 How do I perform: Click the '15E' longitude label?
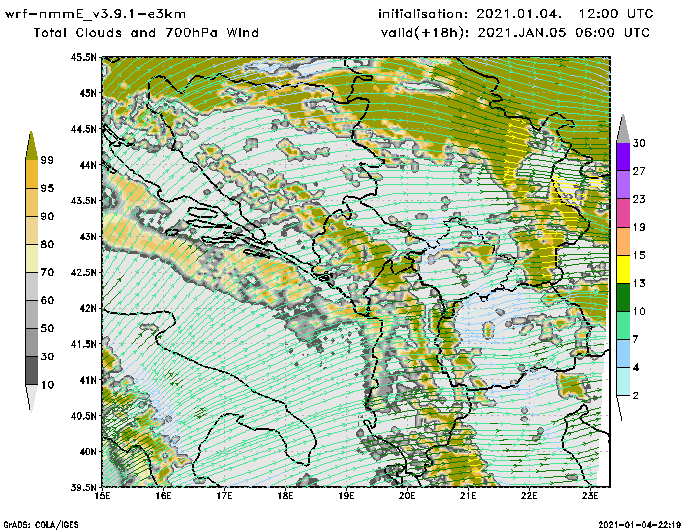[103, 496]
